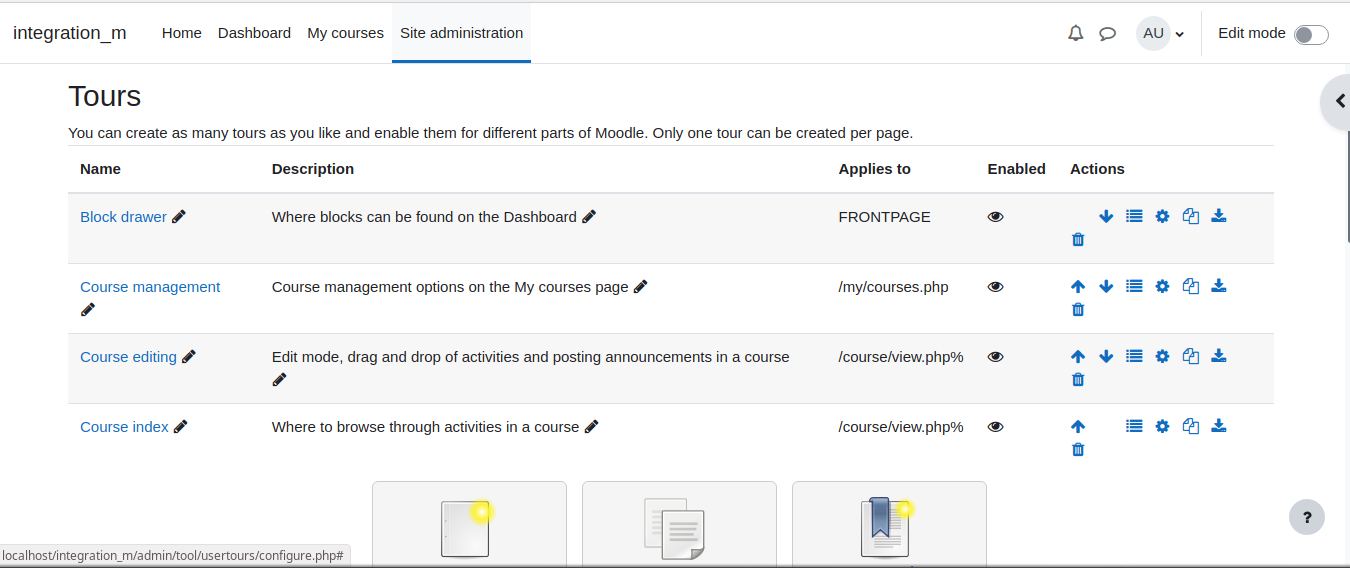Export the Course editing tour
Image resolution: width=1350 pixels, height=568 pixels.
point(1218,356)
